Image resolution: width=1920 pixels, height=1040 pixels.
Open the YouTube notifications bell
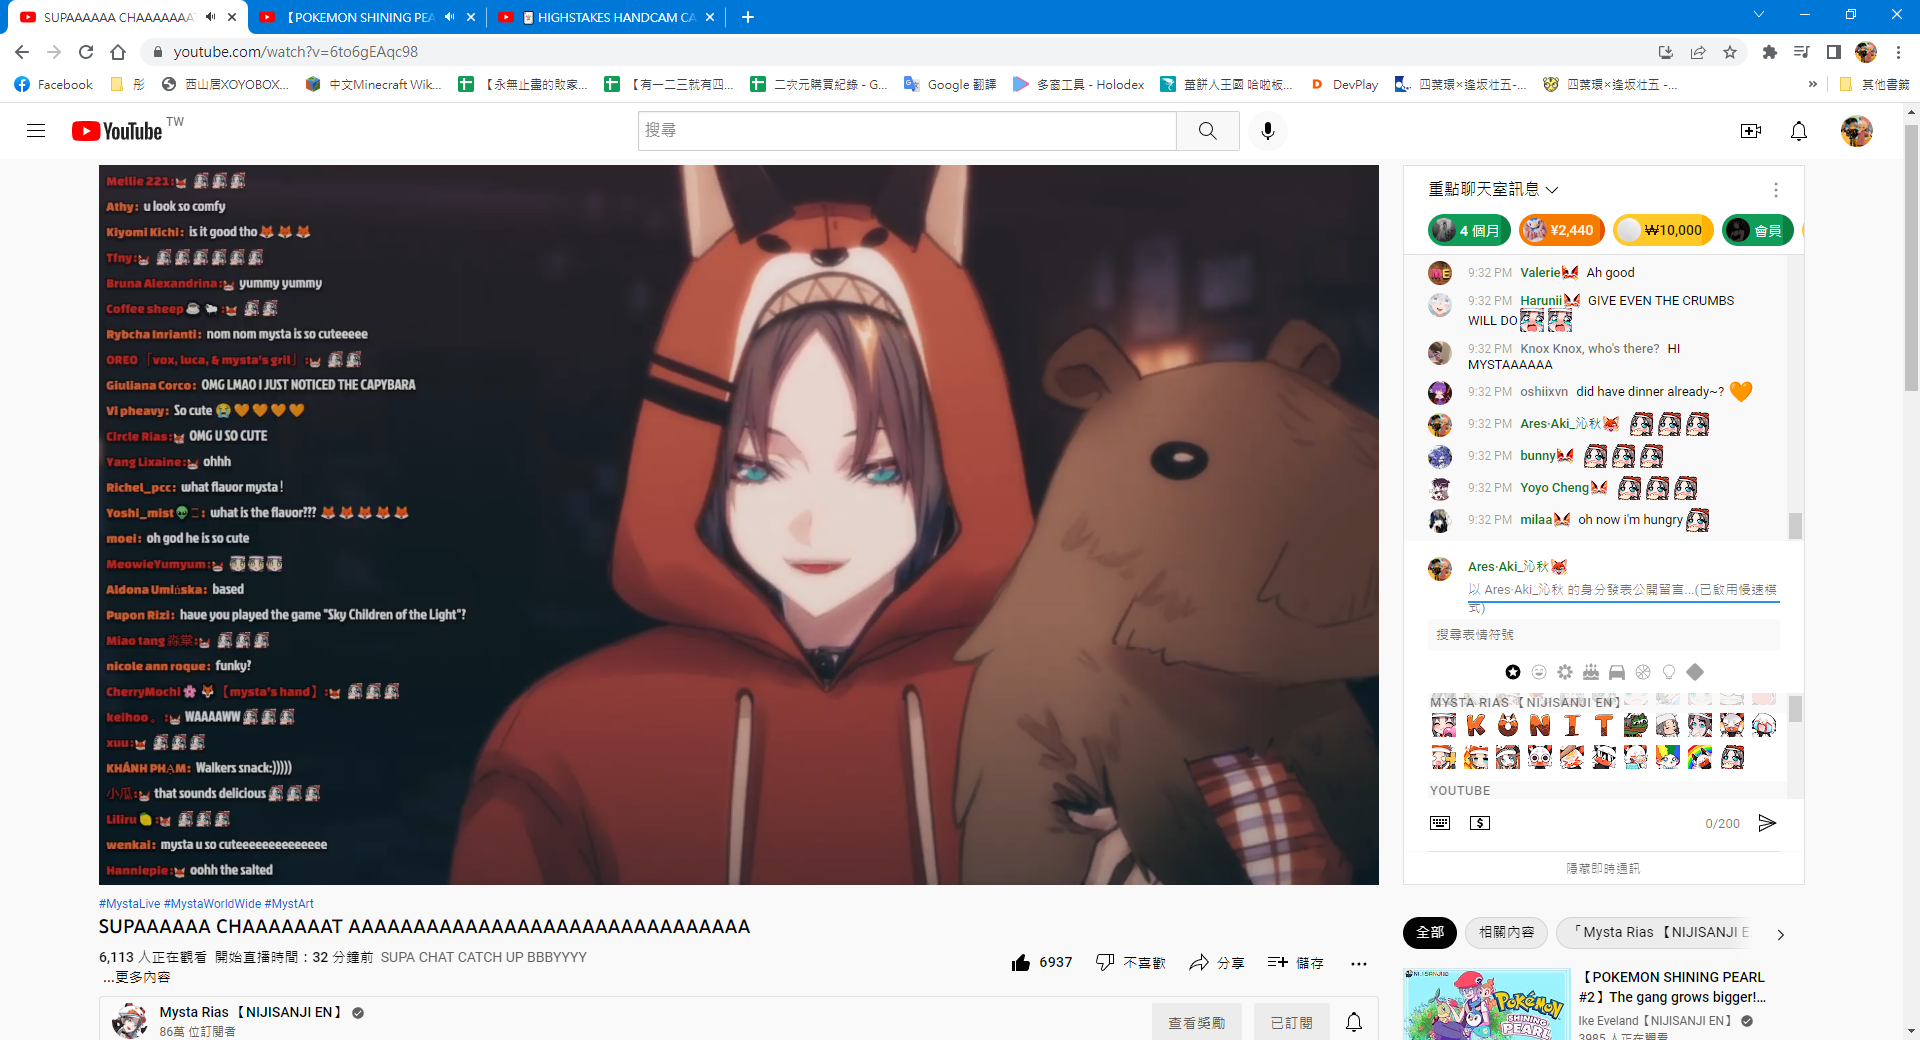[1799, 131]
